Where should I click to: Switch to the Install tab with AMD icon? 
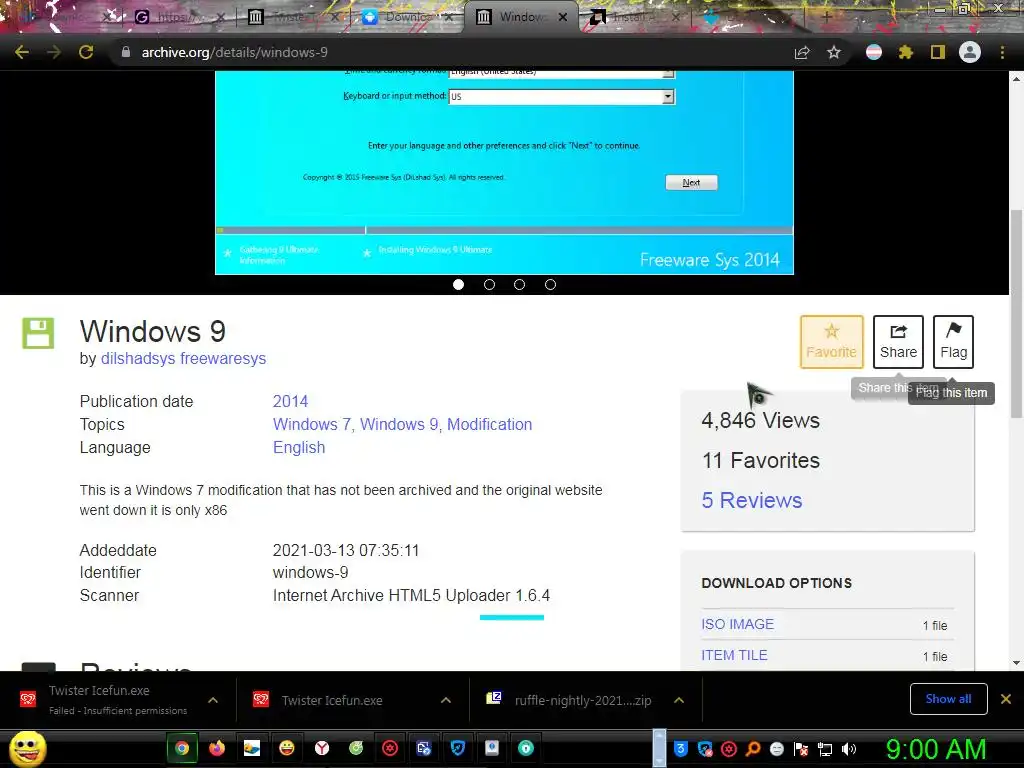tap(633, 17)
